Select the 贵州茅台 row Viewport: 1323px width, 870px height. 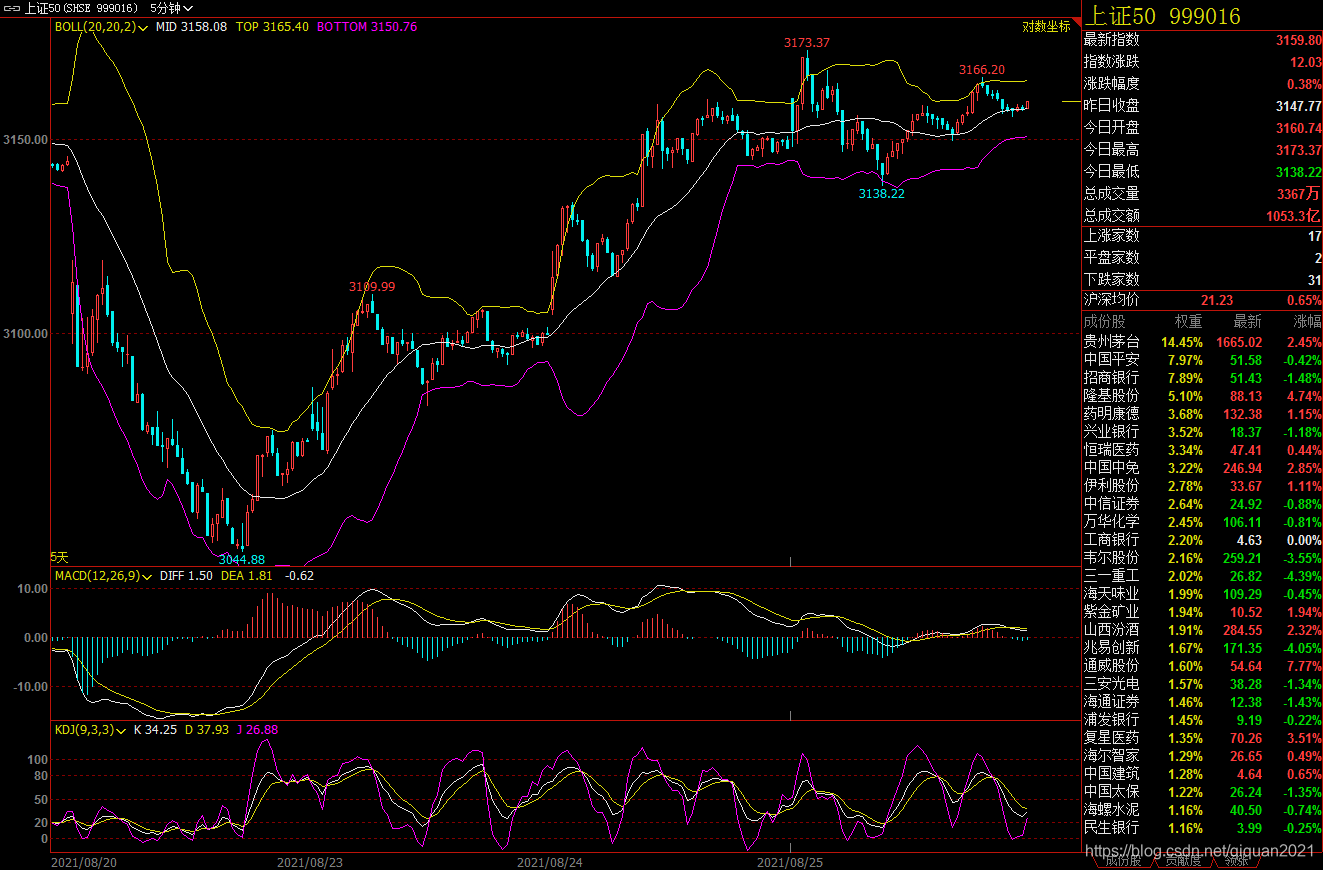pyautogui.click(x=1203, y=342)
